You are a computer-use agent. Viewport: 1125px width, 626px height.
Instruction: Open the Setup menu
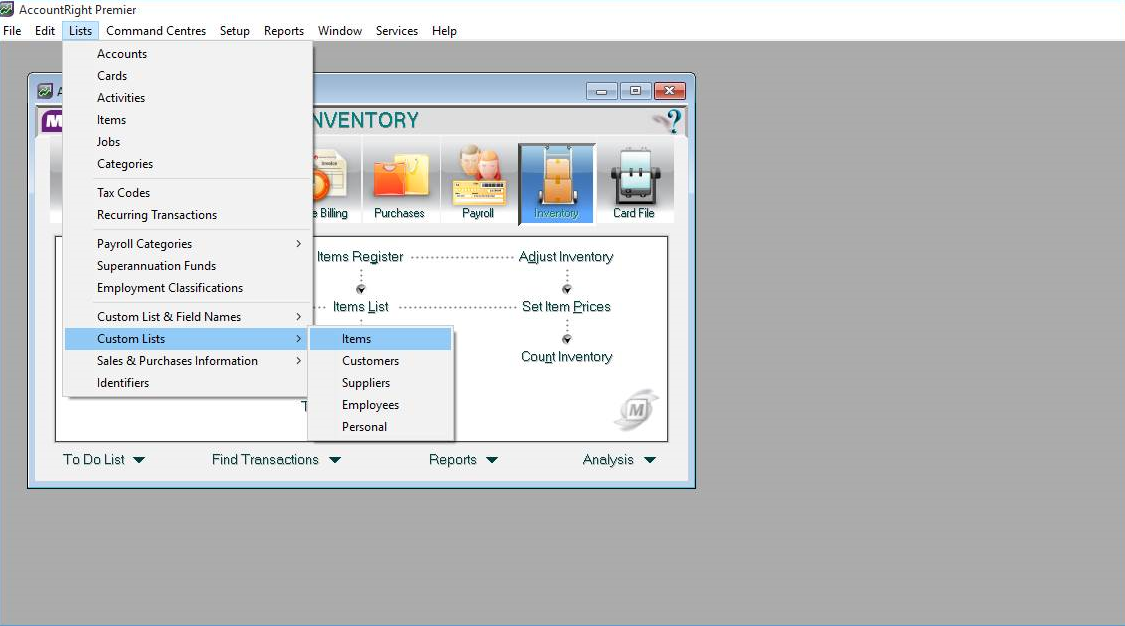point(235,31)
